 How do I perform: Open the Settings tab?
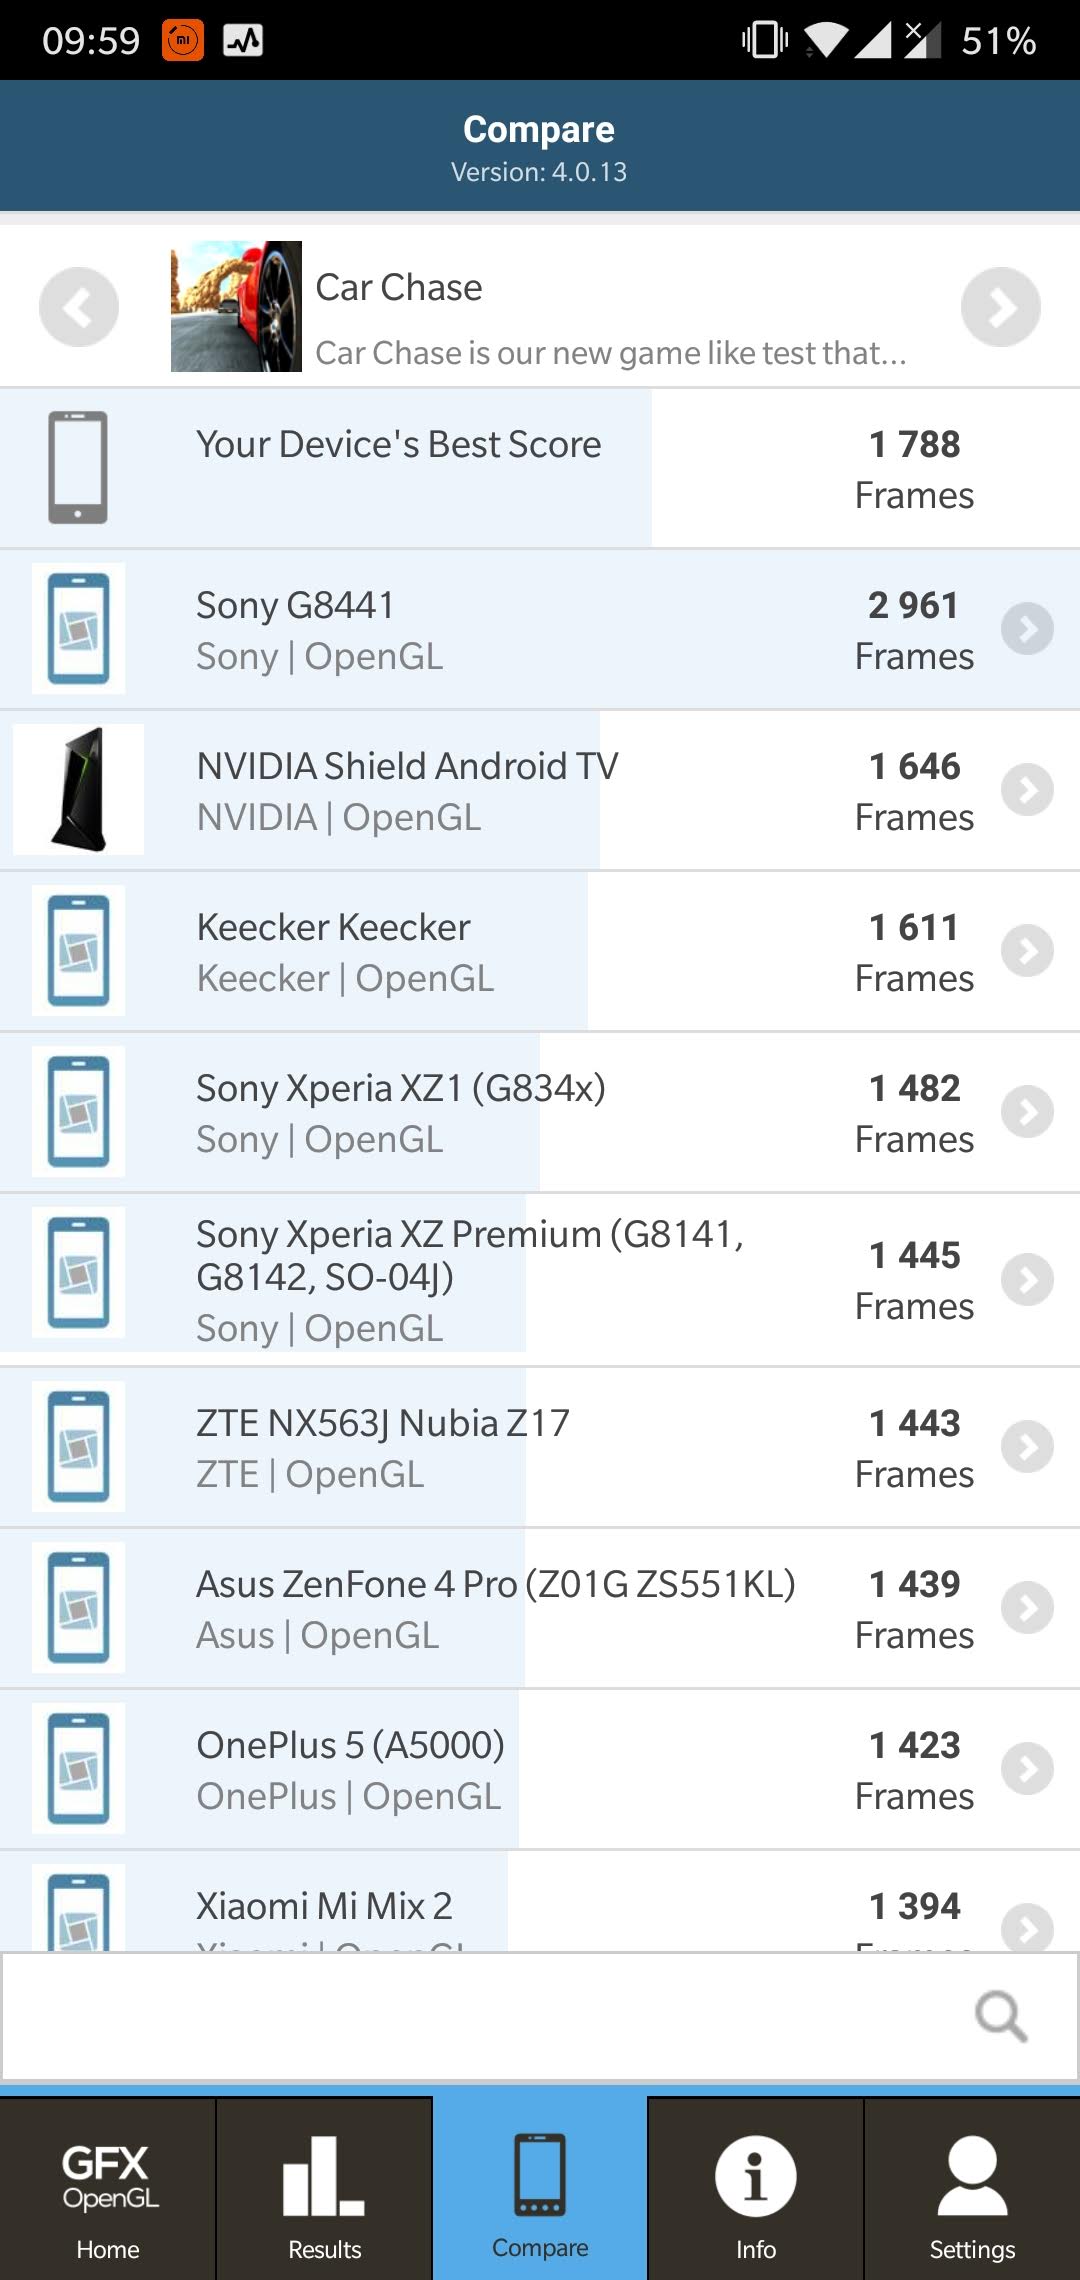[x=972, y=2190]
